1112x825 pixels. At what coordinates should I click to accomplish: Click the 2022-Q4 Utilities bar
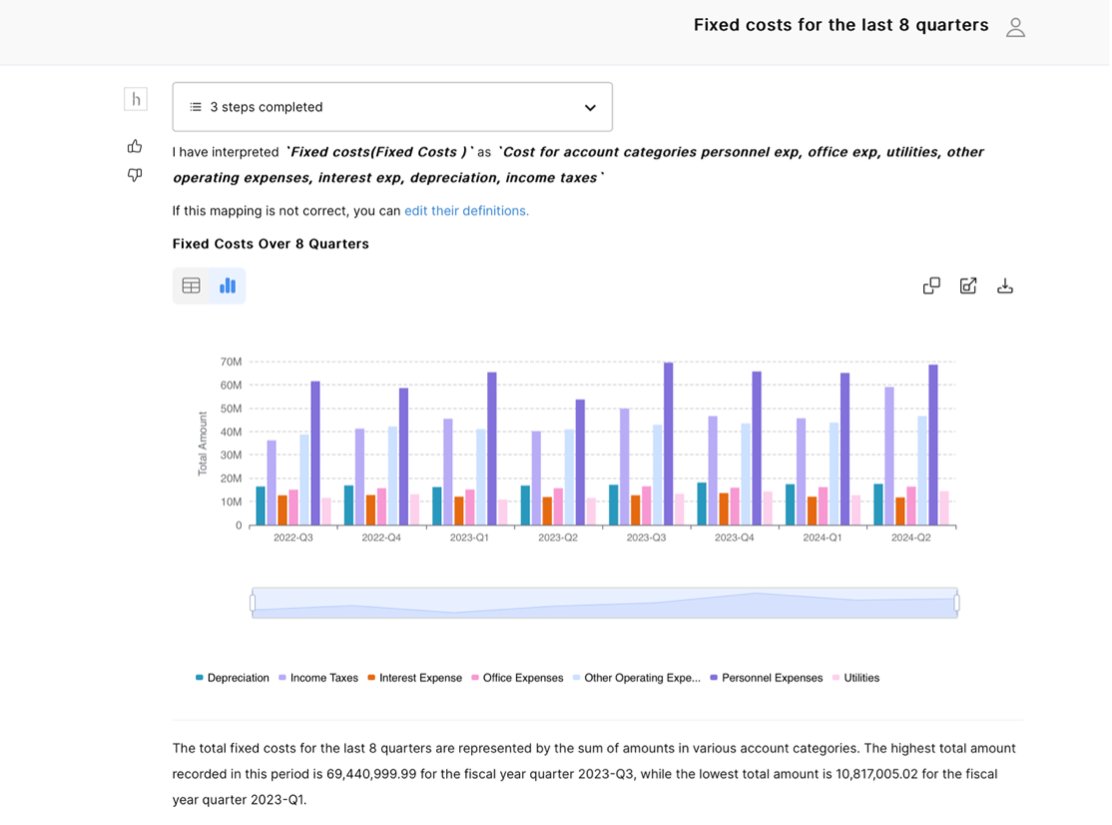(x=415, y=510)
